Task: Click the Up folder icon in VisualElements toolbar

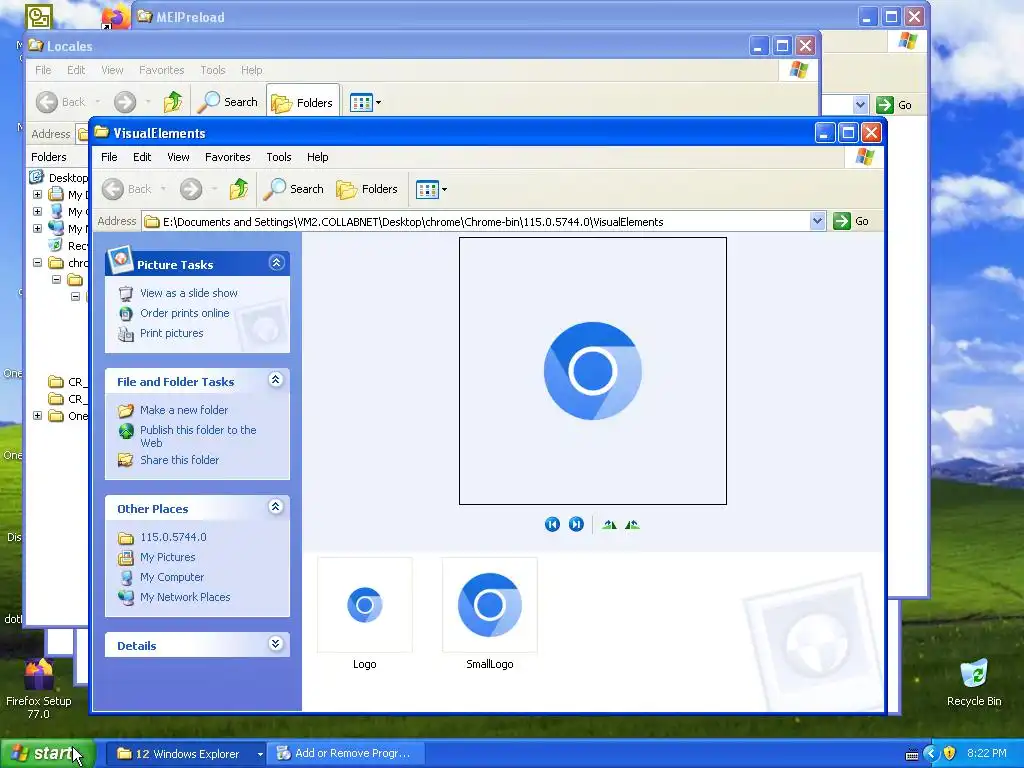Action: point(239,189)
